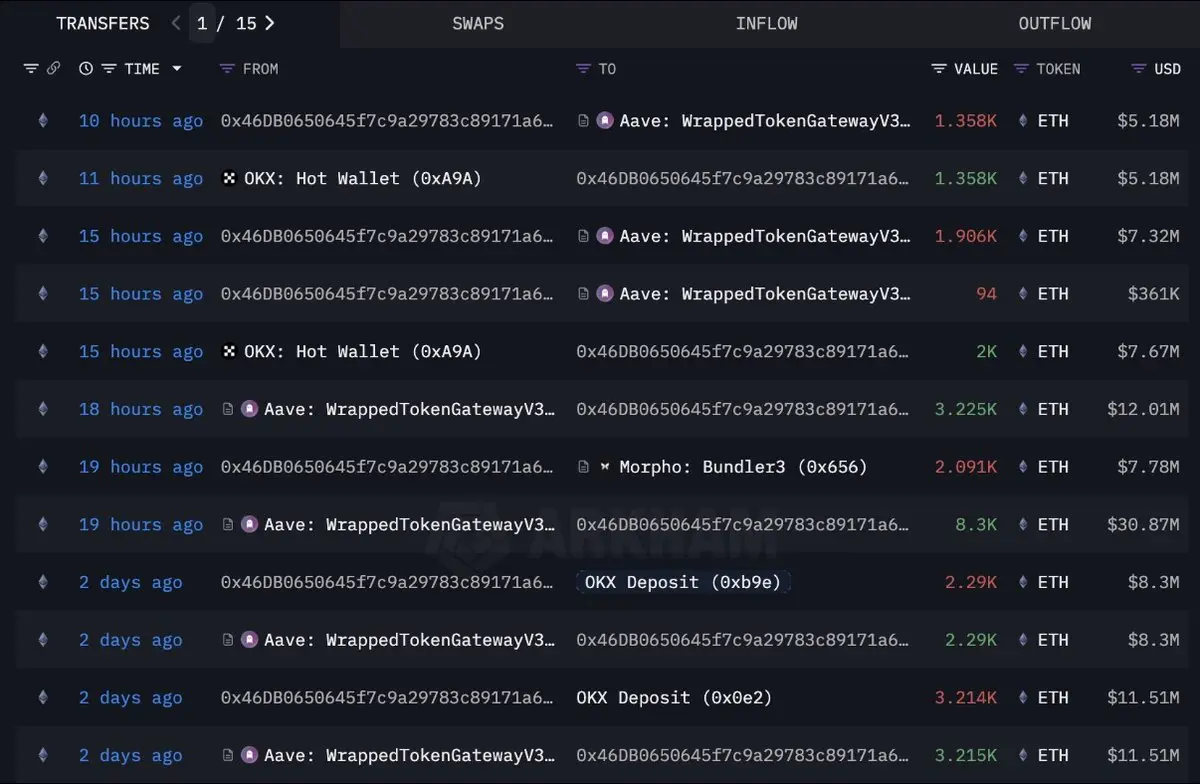This screenshot has height=784, width=1200.
Task: Click Aave logo in the 3.215K row
Action: tap(250, 755)
